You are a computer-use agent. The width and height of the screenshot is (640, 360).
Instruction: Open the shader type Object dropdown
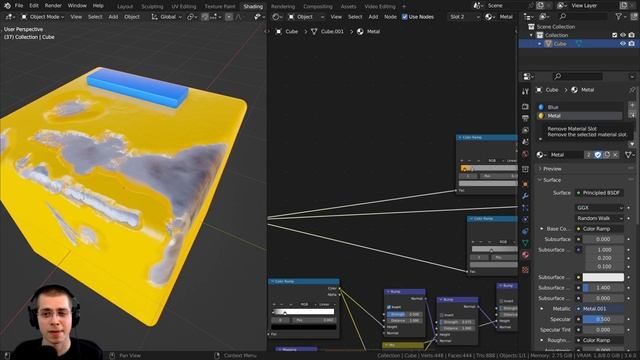306,17
